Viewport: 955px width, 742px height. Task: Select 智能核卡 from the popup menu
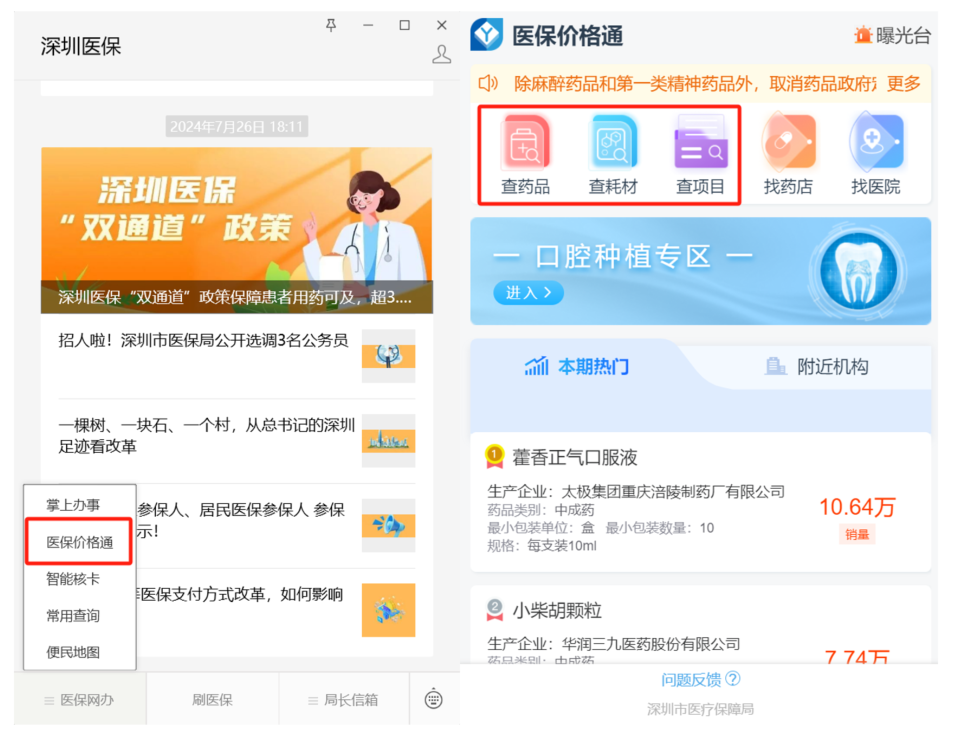coord(73,579)
